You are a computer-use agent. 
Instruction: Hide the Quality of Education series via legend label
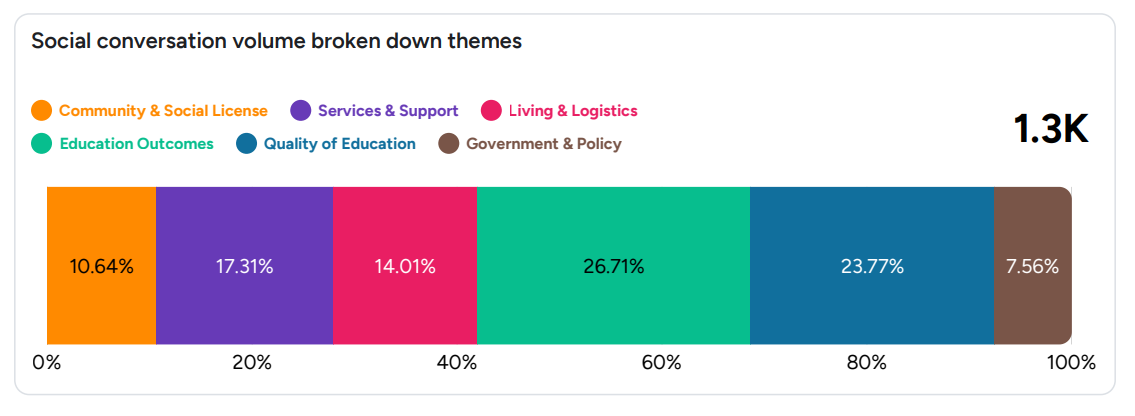pyautogui.click(x=340, y=144)
